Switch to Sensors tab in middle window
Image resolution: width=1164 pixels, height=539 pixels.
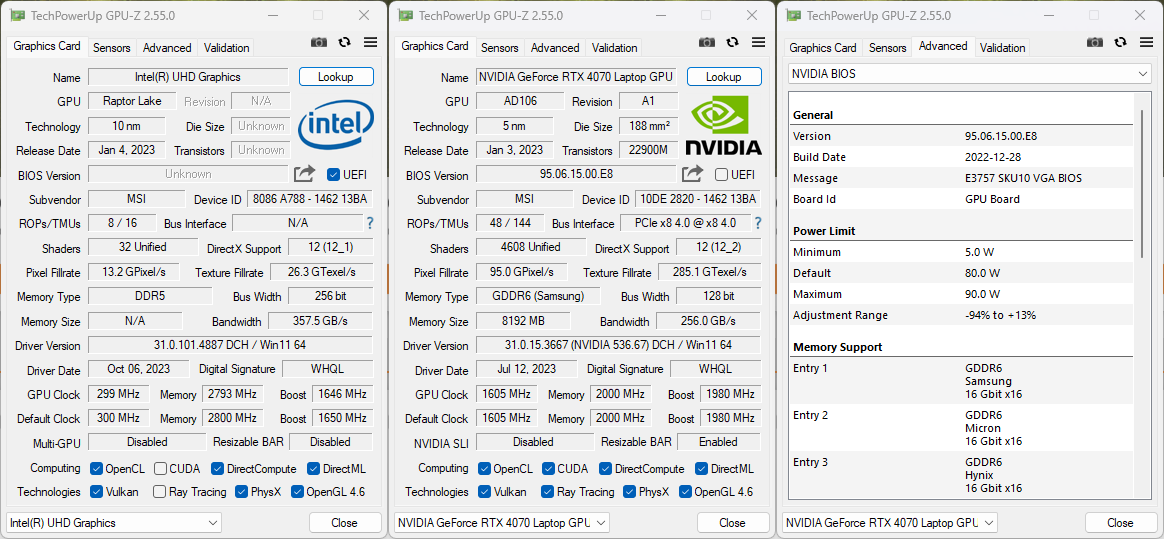[500, 48]
